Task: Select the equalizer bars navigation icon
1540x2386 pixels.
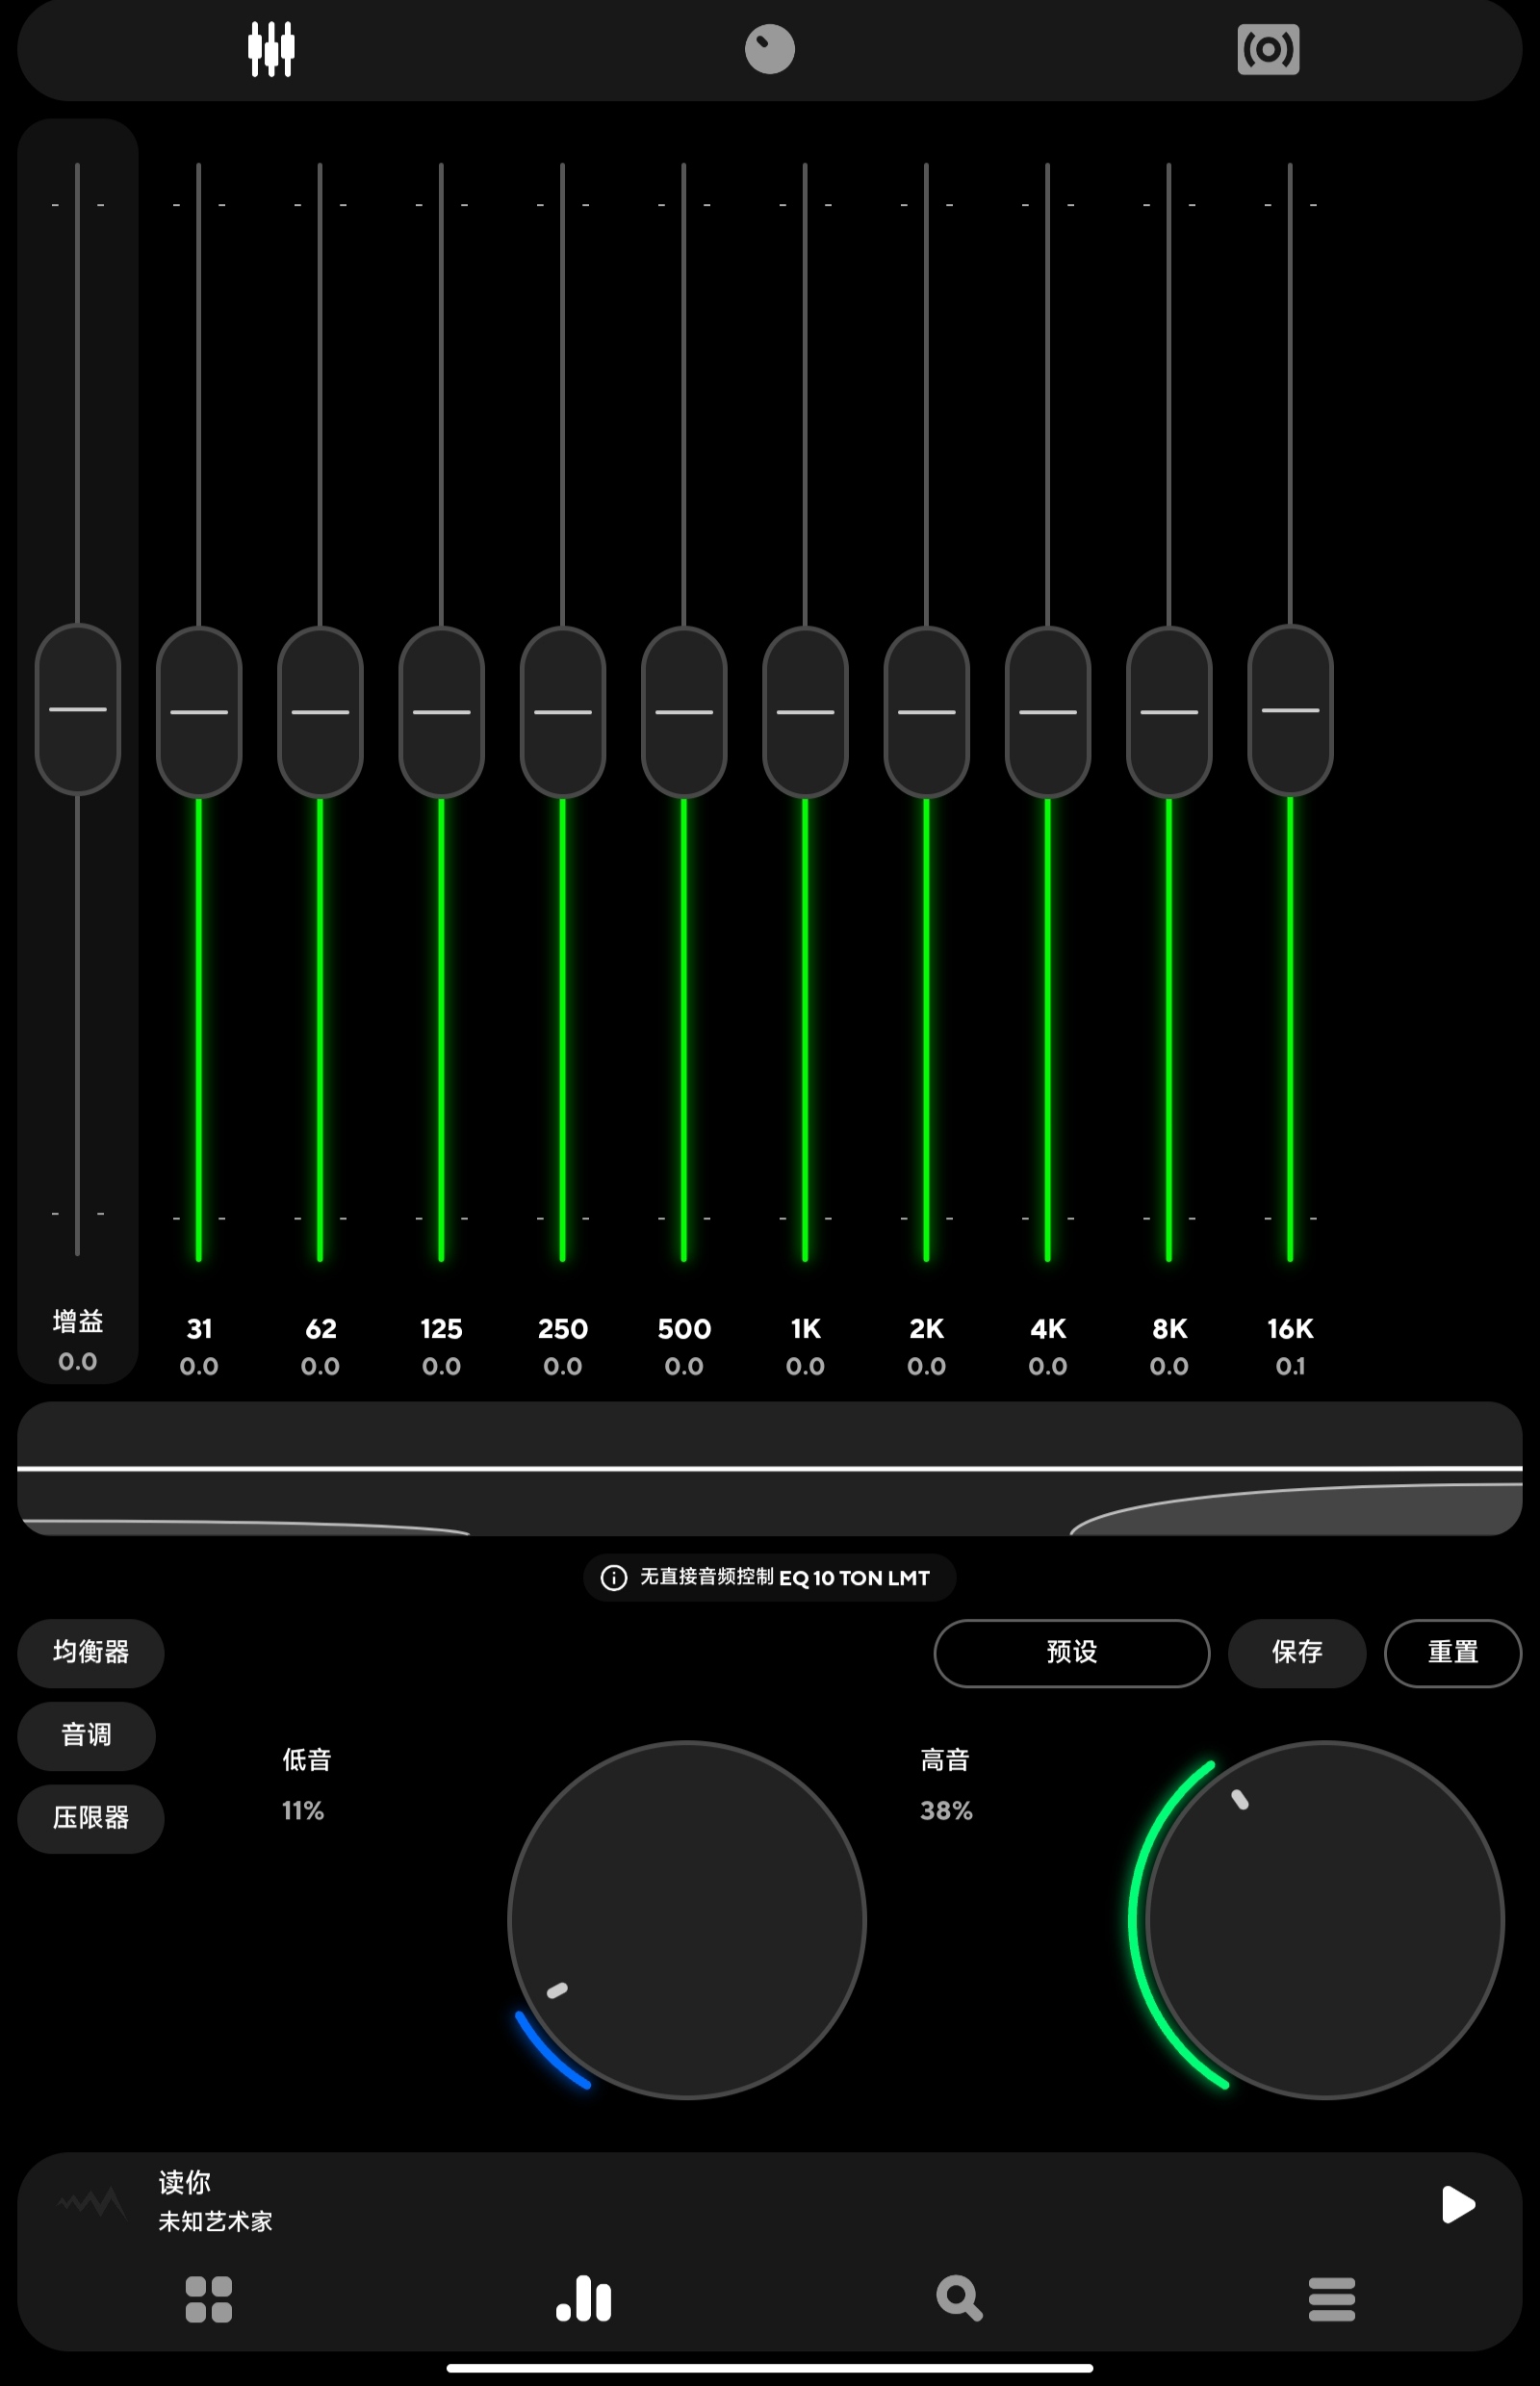Action: click(x=584, y=2298)
